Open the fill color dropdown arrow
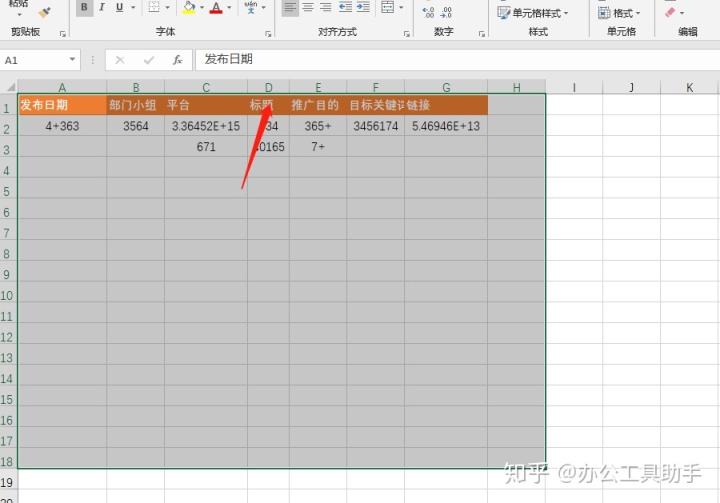 tap(202, 7)
